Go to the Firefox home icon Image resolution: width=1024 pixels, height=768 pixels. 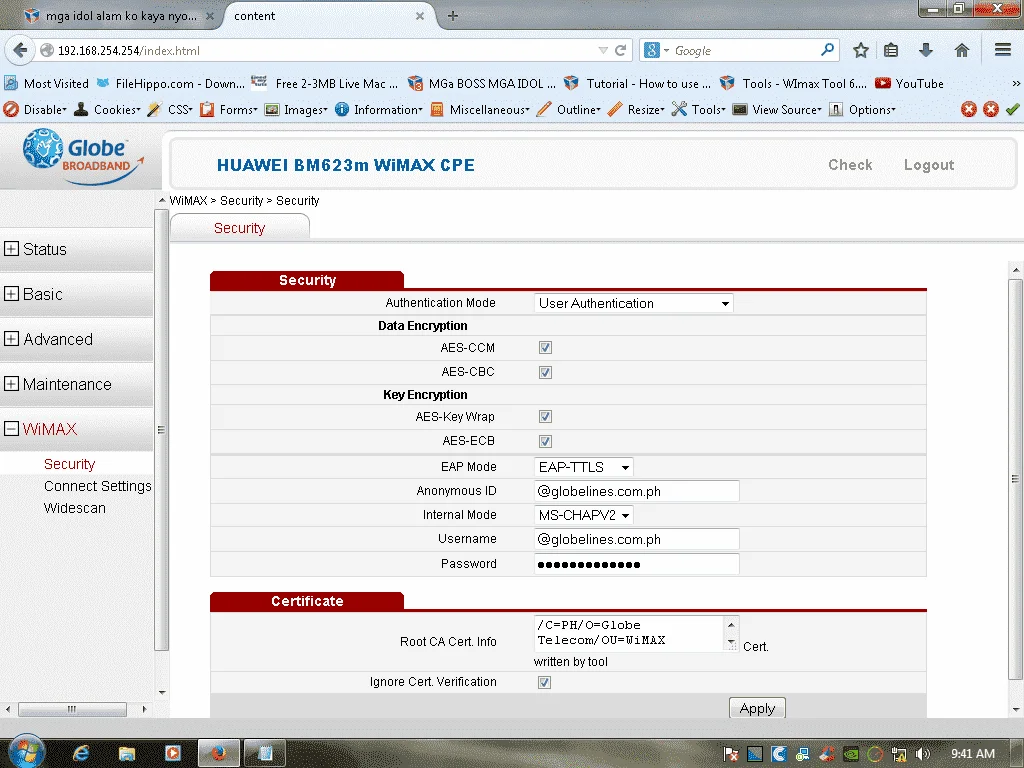[x=961, y=50]
